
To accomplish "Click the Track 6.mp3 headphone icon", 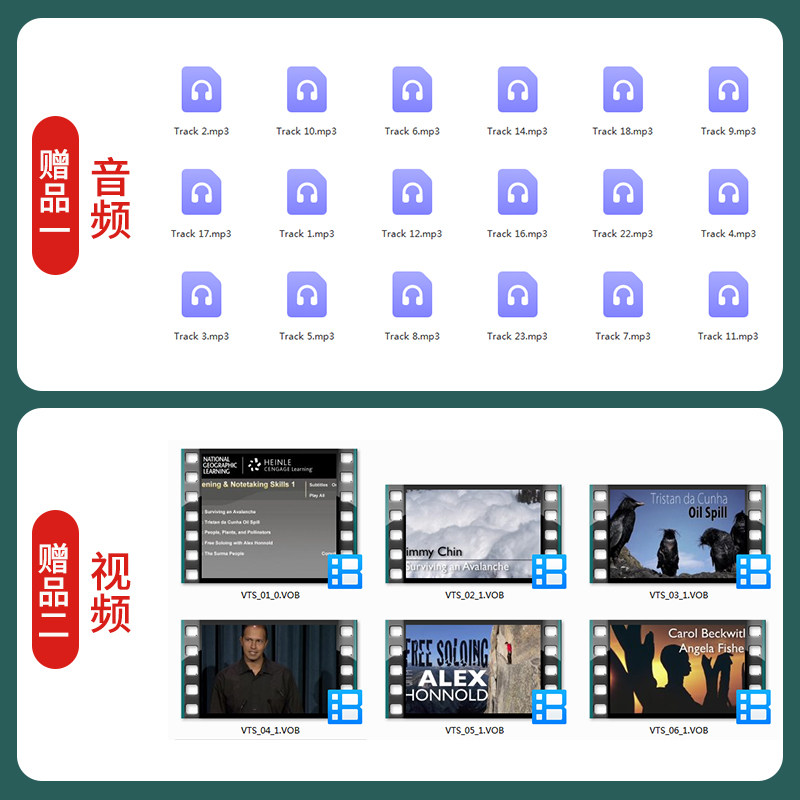I will [412, 89].
